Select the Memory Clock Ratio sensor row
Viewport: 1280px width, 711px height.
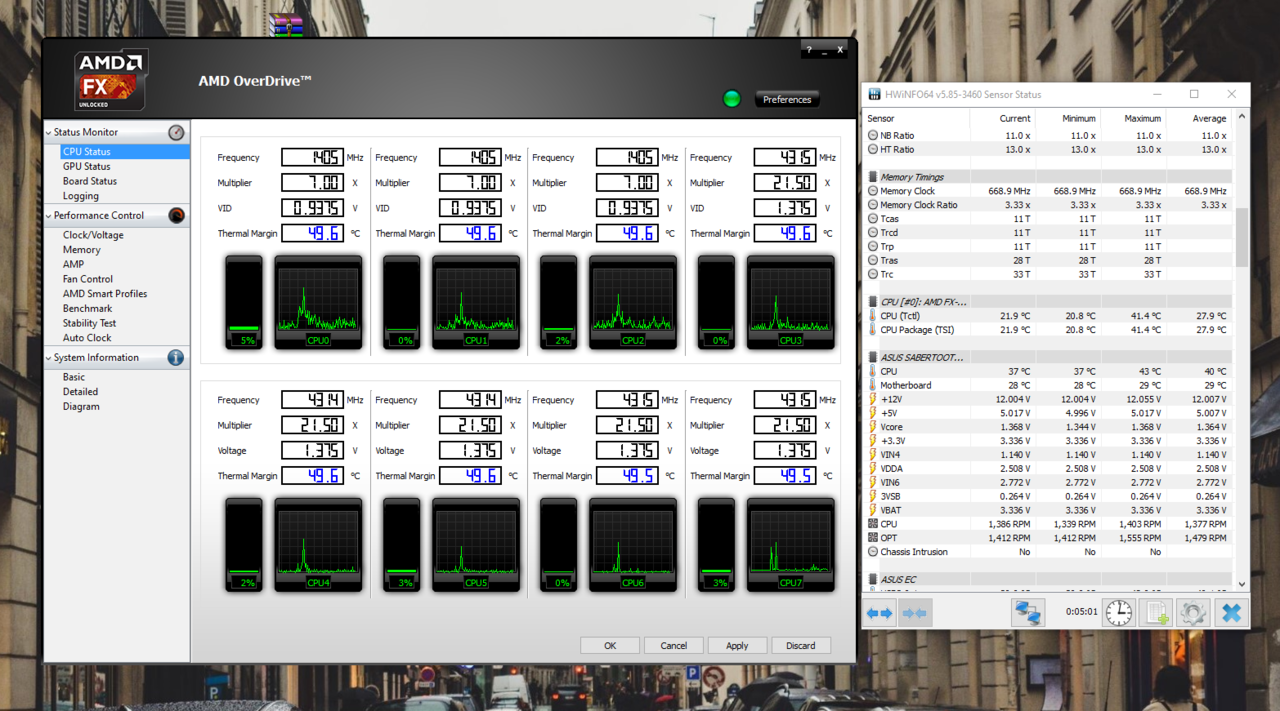[1049, 205]
